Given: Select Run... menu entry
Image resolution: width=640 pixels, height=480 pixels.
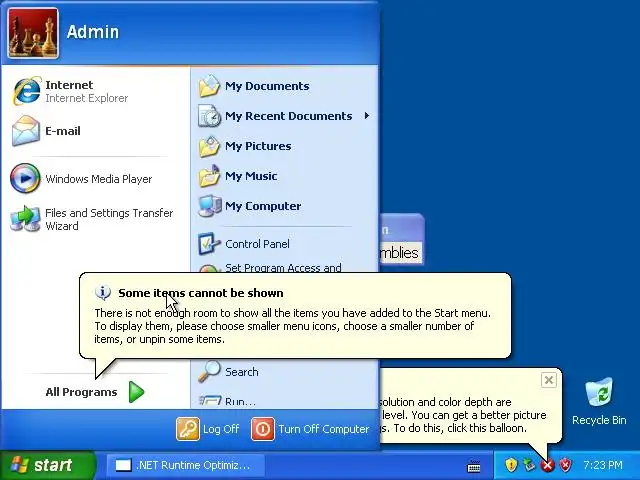Looking at the screenshot, I should [x=284, y=401].
